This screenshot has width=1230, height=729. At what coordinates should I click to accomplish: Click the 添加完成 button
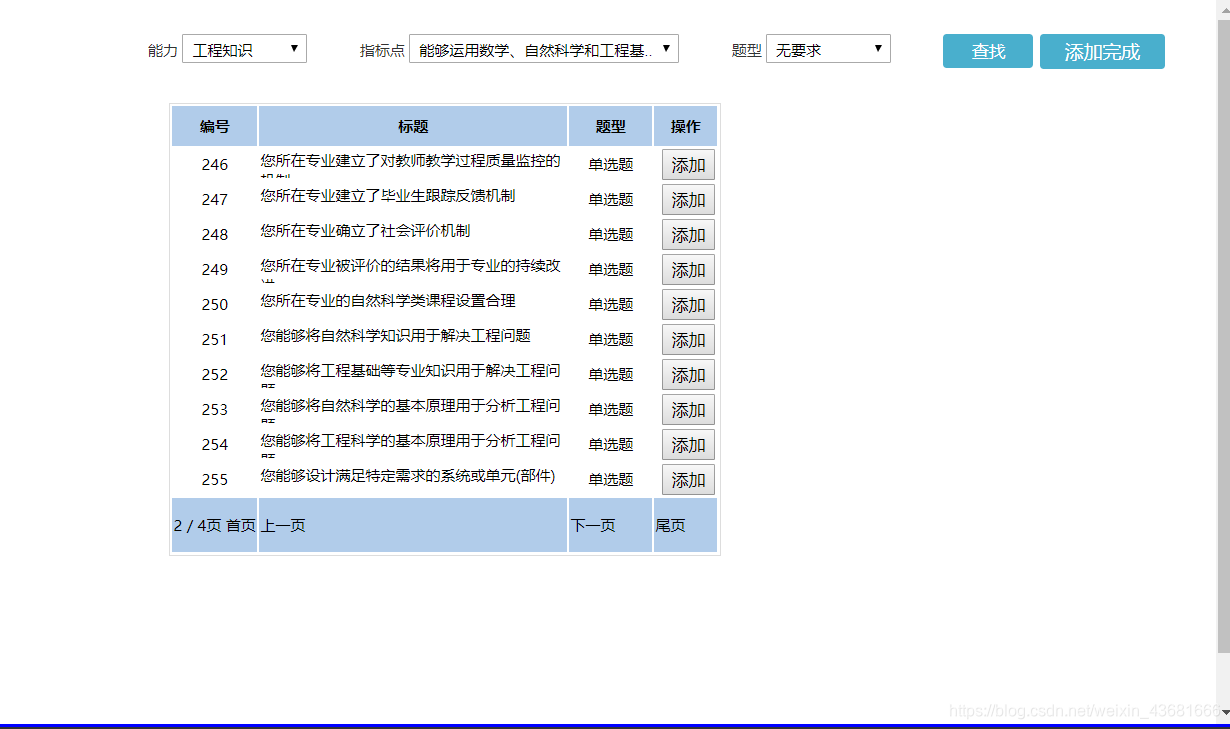[x=1102, y=51]
